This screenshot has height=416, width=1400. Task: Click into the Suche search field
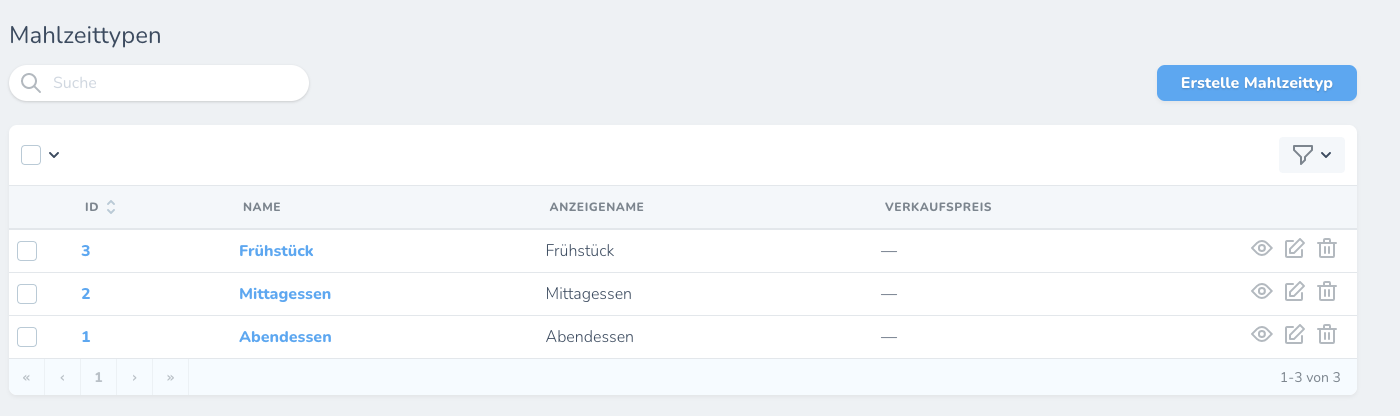pyautogui.click(x=170, y=83)
